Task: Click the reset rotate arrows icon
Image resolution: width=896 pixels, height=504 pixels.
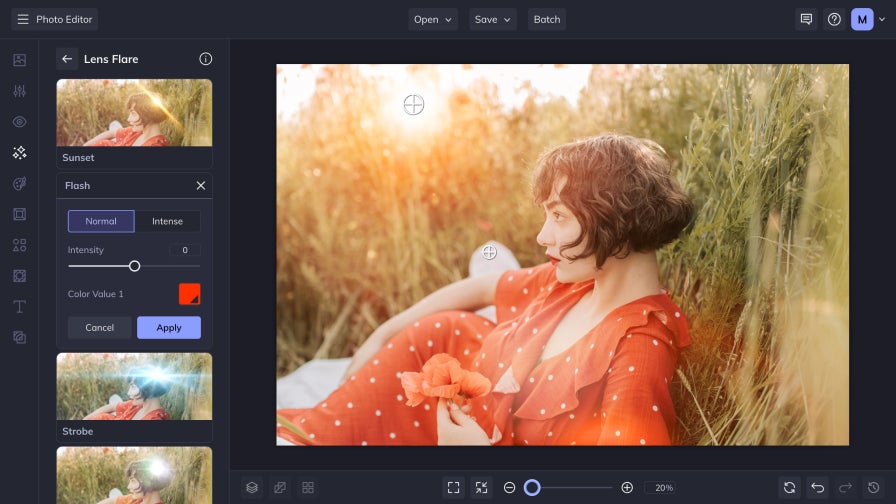Action: pos(790,487)
